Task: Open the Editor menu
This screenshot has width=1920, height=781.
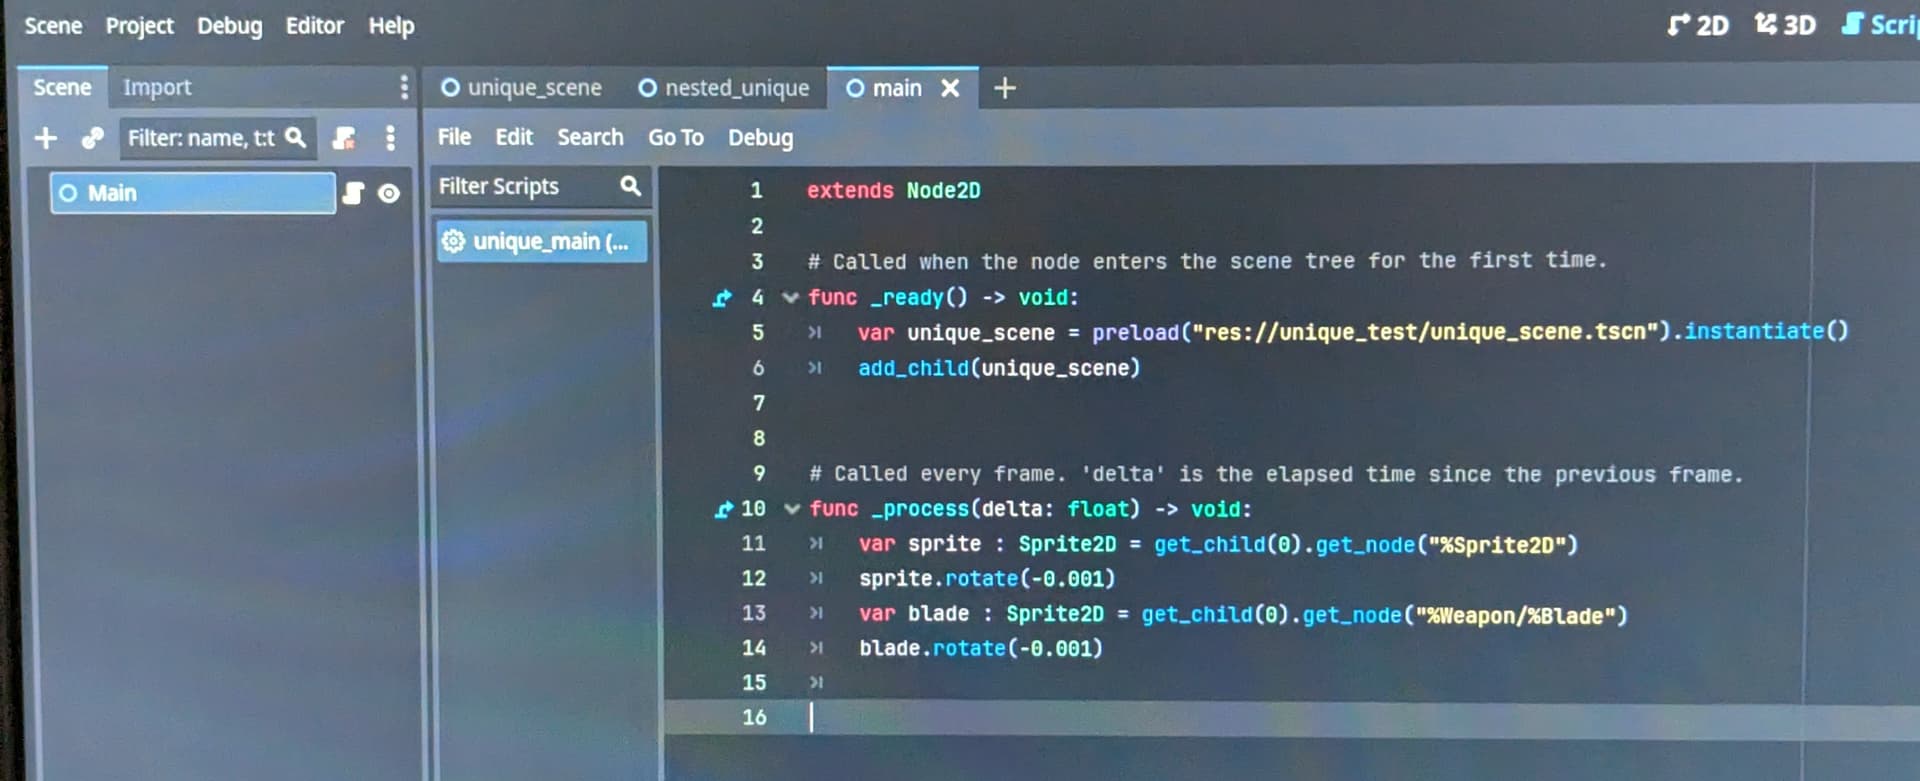Action: coord(314,25)
